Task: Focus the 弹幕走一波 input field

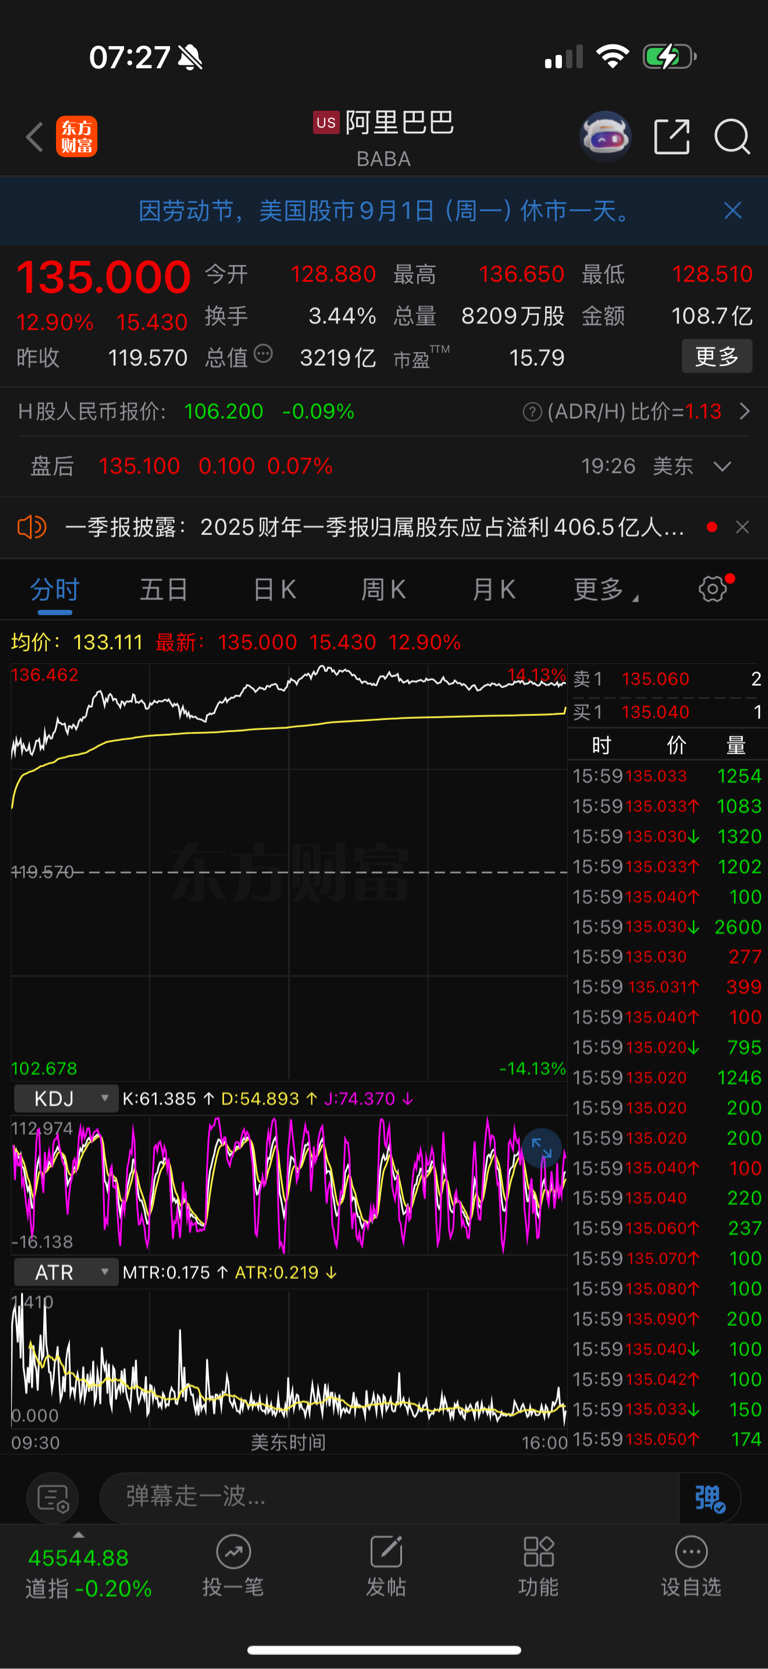Action: 390,1497
